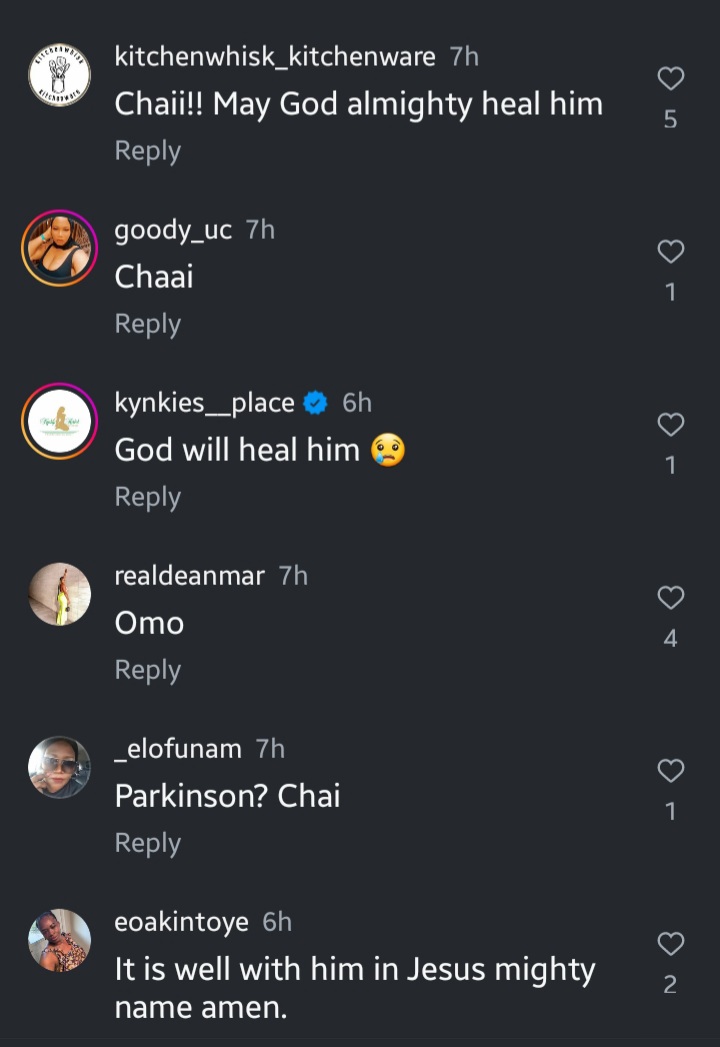Reply to _elofunam's comment
The image size is (720, 1047).
tap(148, 843)
